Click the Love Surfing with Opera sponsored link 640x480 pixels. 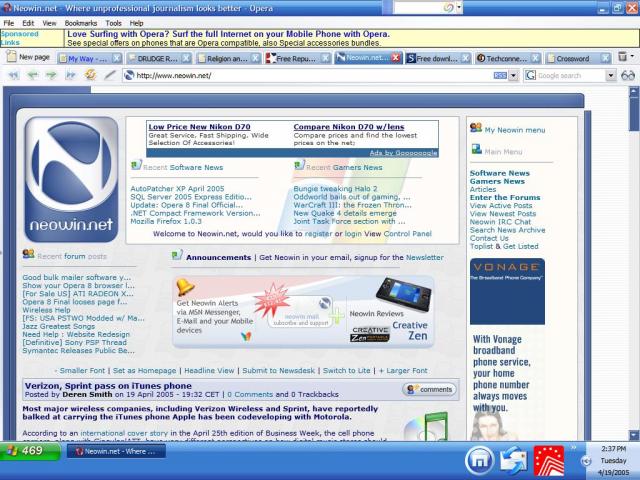point(228,34)
